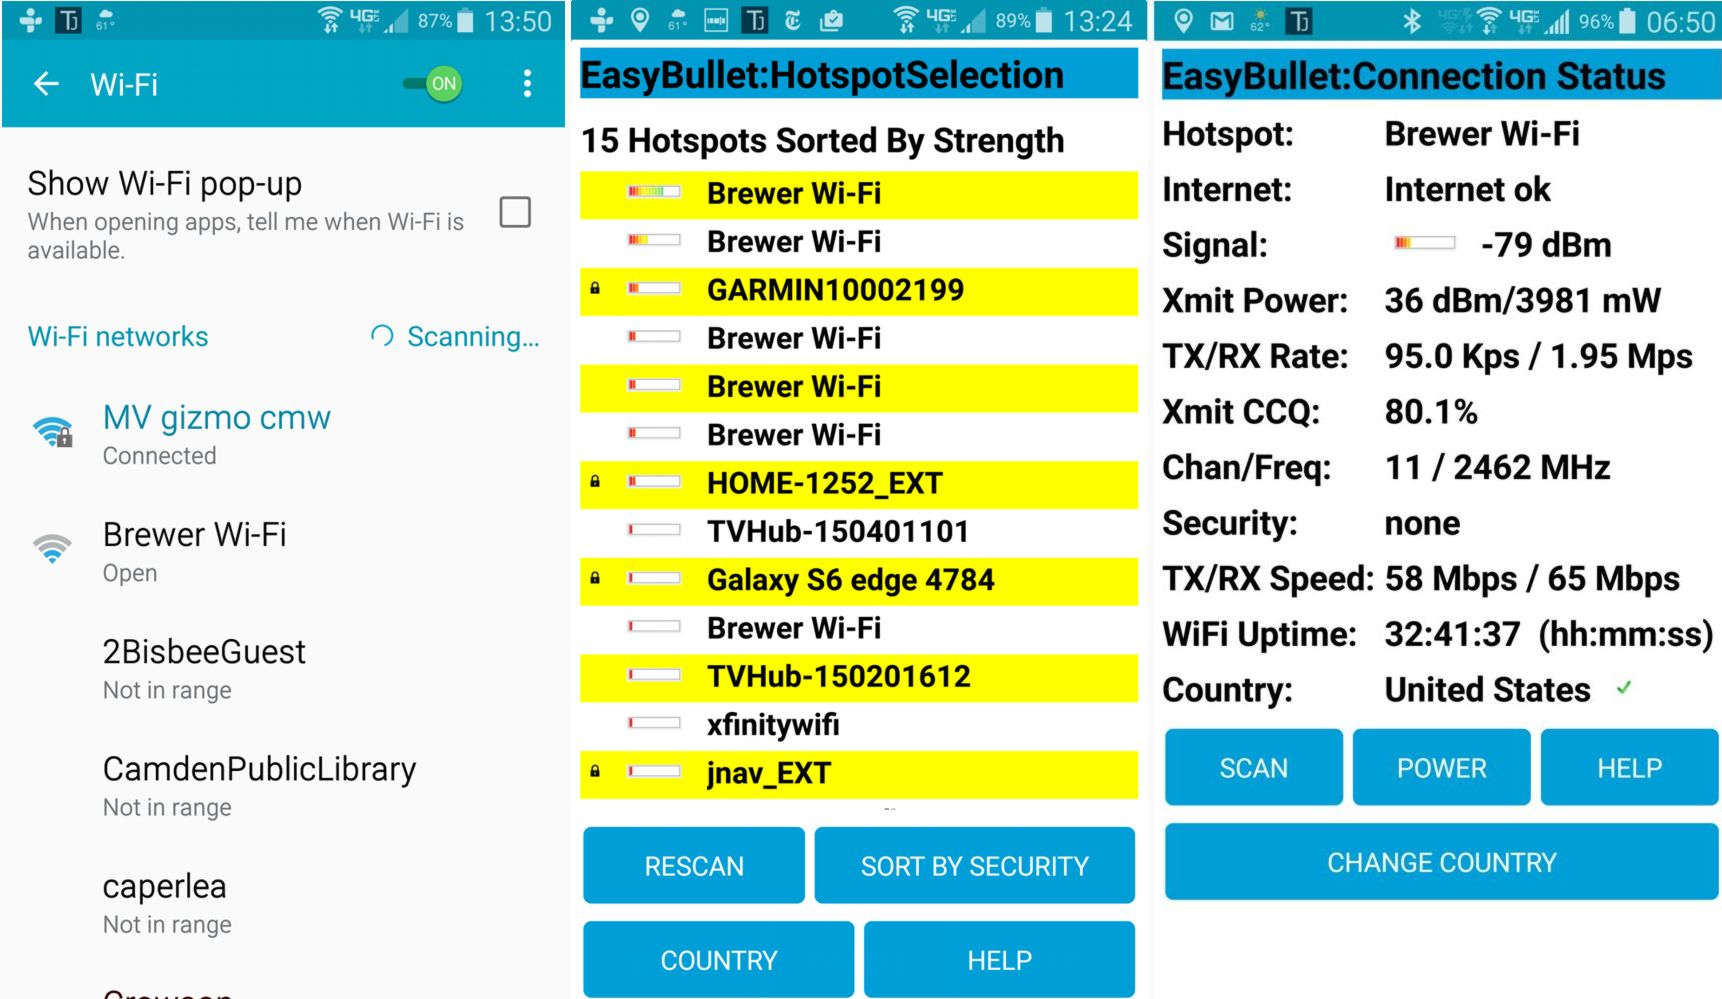Screen dimensions: 1722x999
Task: Tap Xmit Power 36 dBm/3981 mW value
Action: coord(1522,301)
